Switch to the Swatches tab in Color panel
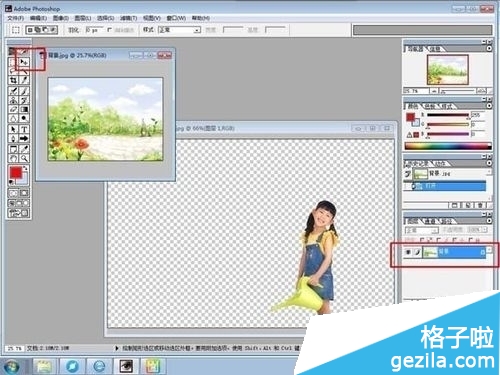Screen dimensions: 500x375 [430, 106]
